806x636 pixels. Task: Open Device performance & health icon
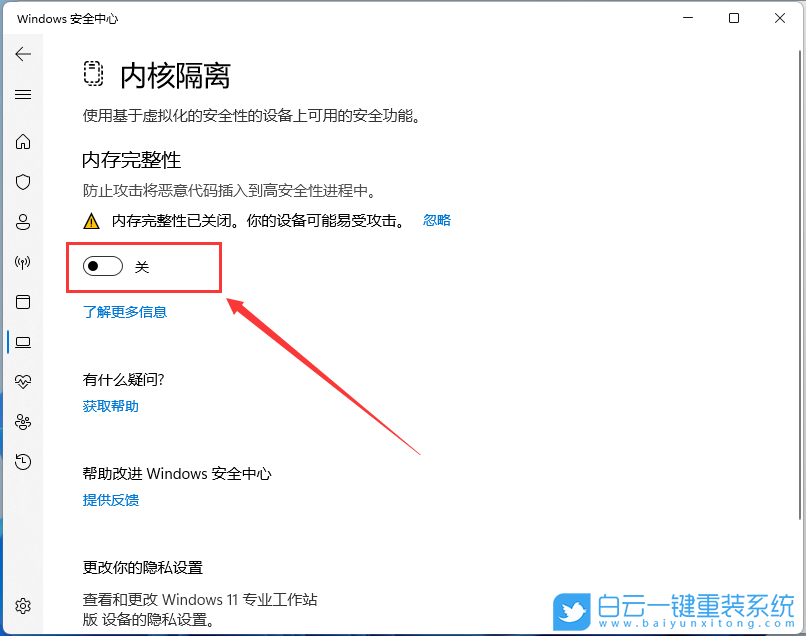pos(23,381)
